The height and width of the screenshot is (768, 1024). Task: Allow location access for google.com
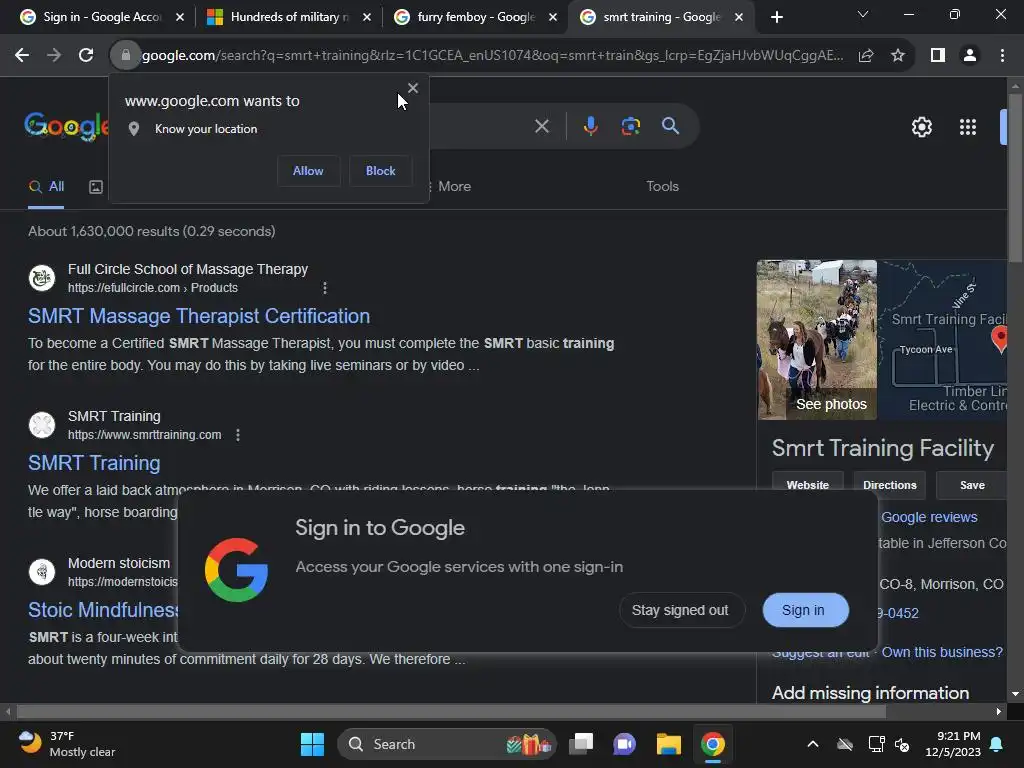coord(308,170)
